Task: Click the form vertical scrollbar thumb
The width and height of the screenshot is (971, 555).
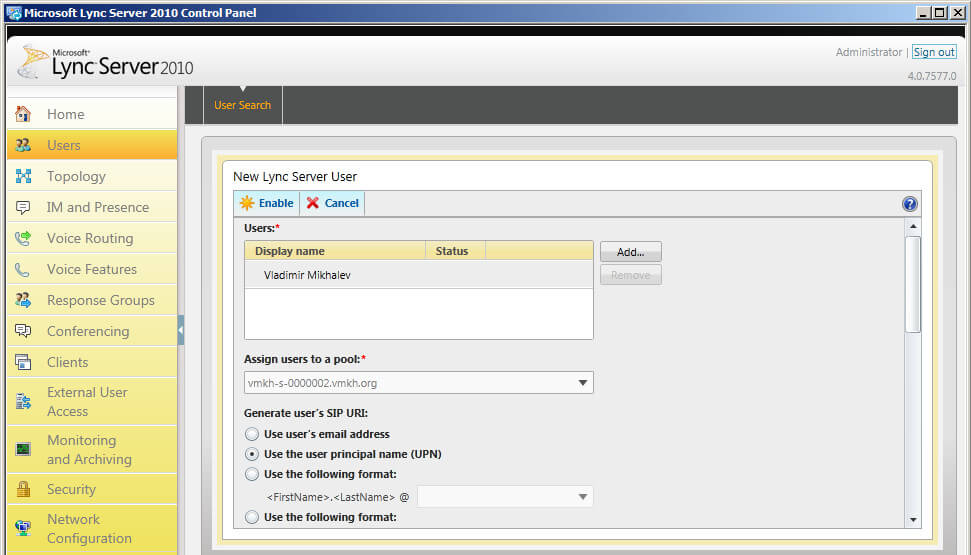Action: click(x=913, y=284)
